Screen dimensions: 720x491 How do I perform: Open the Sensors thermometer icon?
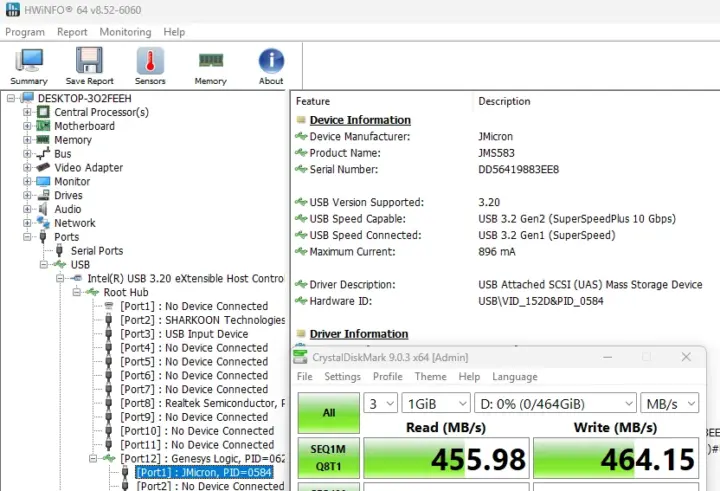[x=150, y=61]
